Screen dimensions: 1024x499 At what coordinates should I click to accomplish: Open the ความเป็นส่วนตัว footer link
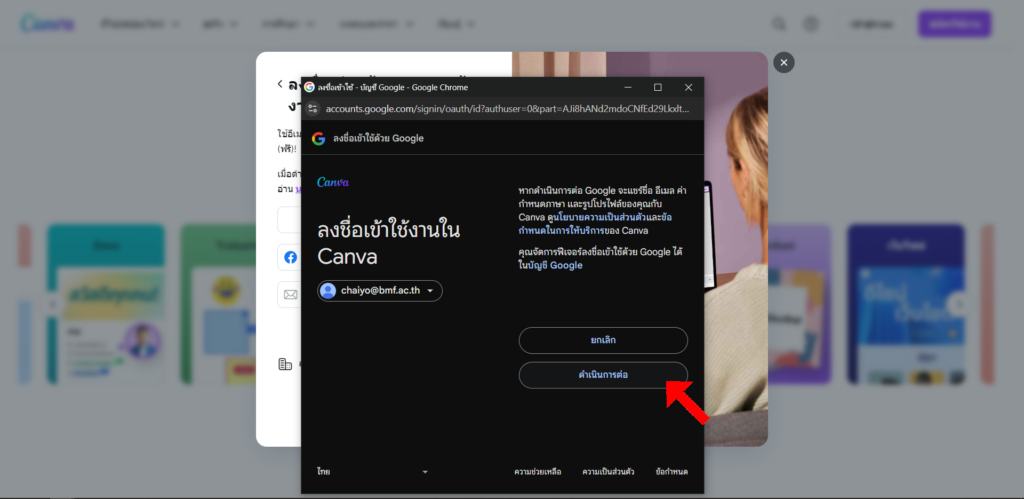608,472
